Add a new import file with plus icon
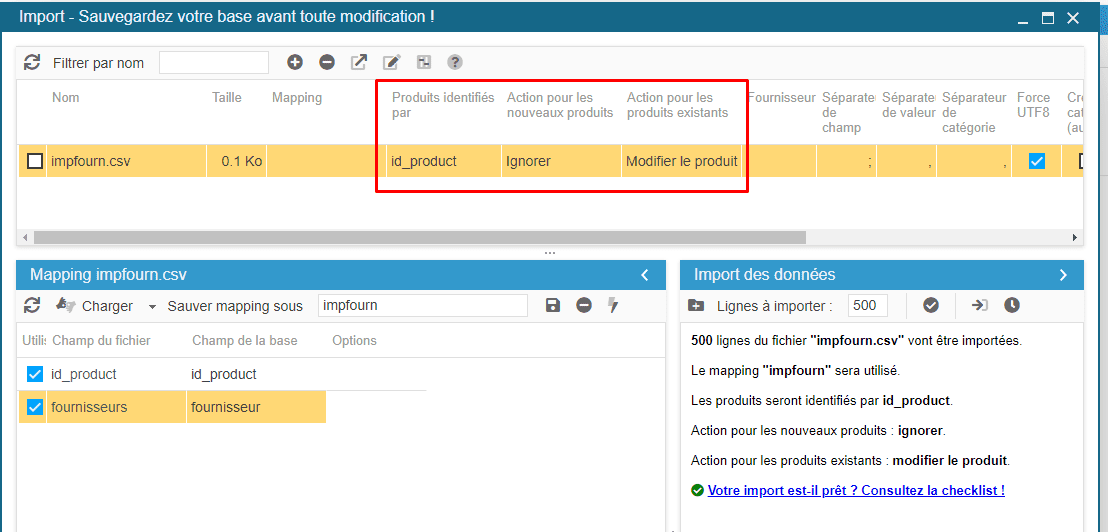This screenshot has height=532, width=1108. tap(295, 62)
